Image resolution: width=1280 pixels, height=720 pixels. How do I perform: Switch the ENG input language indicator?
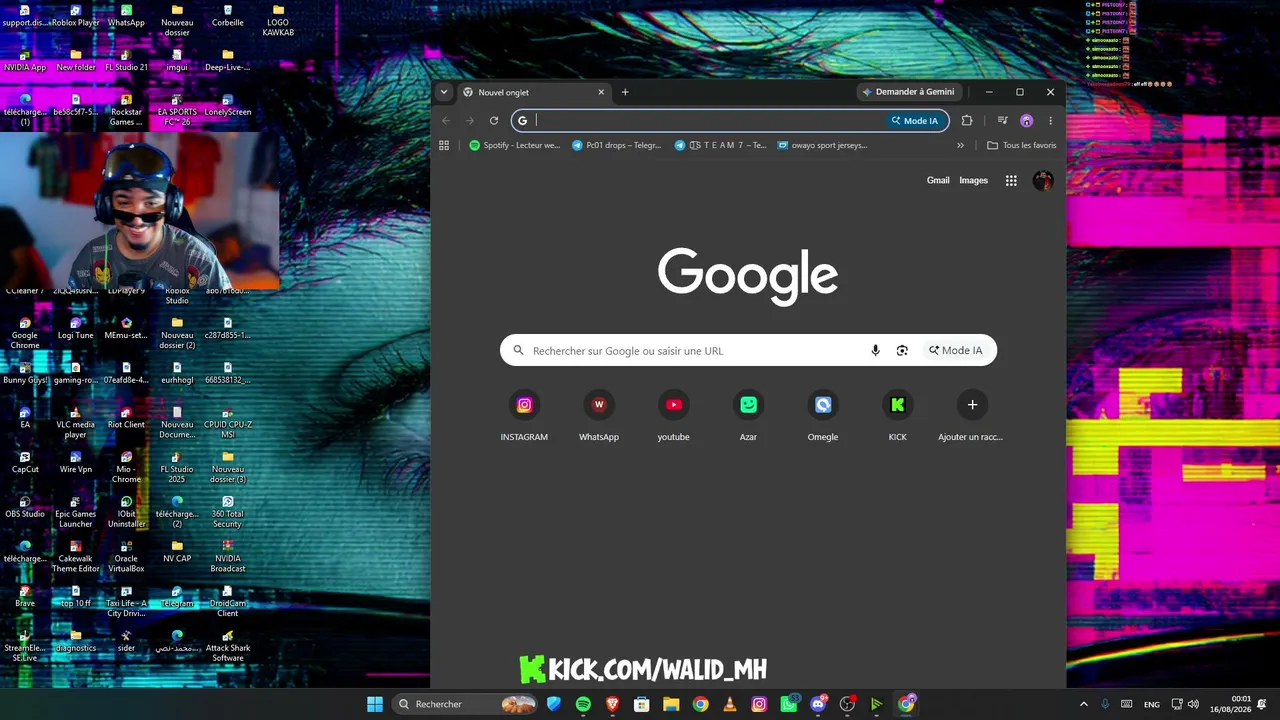click(1152, 704)
